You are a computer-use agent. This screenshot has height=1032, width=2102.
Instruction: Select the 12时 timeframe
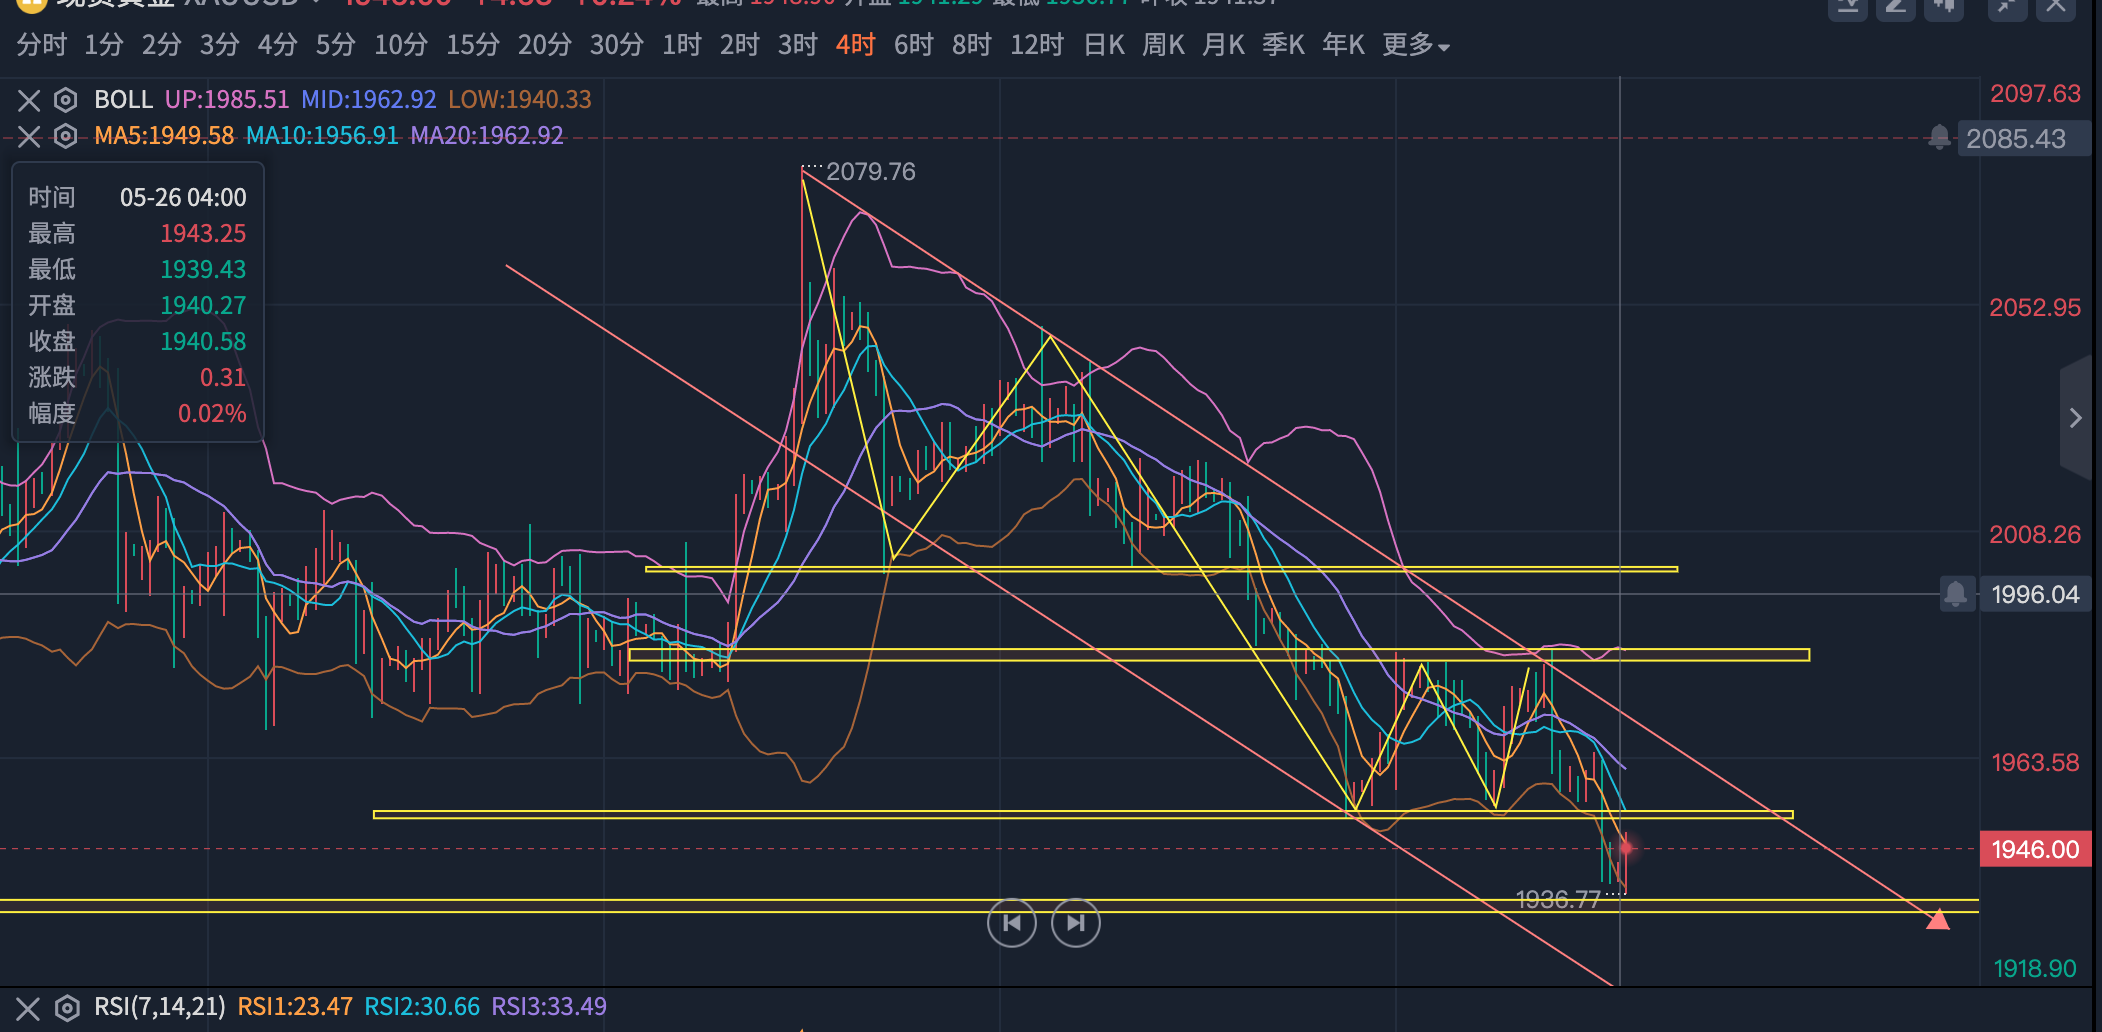1036,45
